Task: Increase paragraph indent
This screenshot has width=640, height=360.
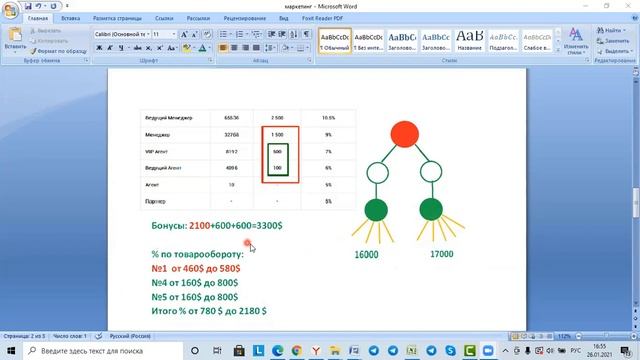Action: [282, 34]
